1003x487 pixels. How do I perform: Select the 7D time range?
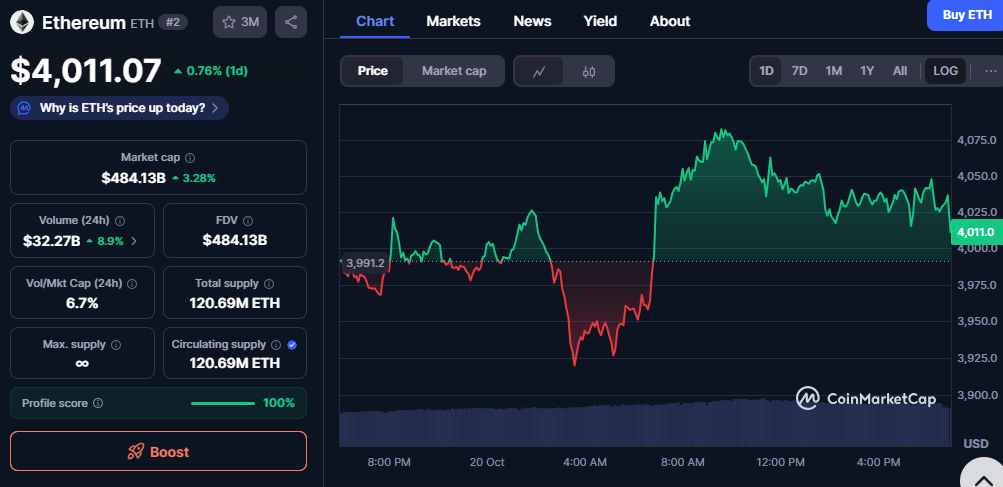pos(799,71)
